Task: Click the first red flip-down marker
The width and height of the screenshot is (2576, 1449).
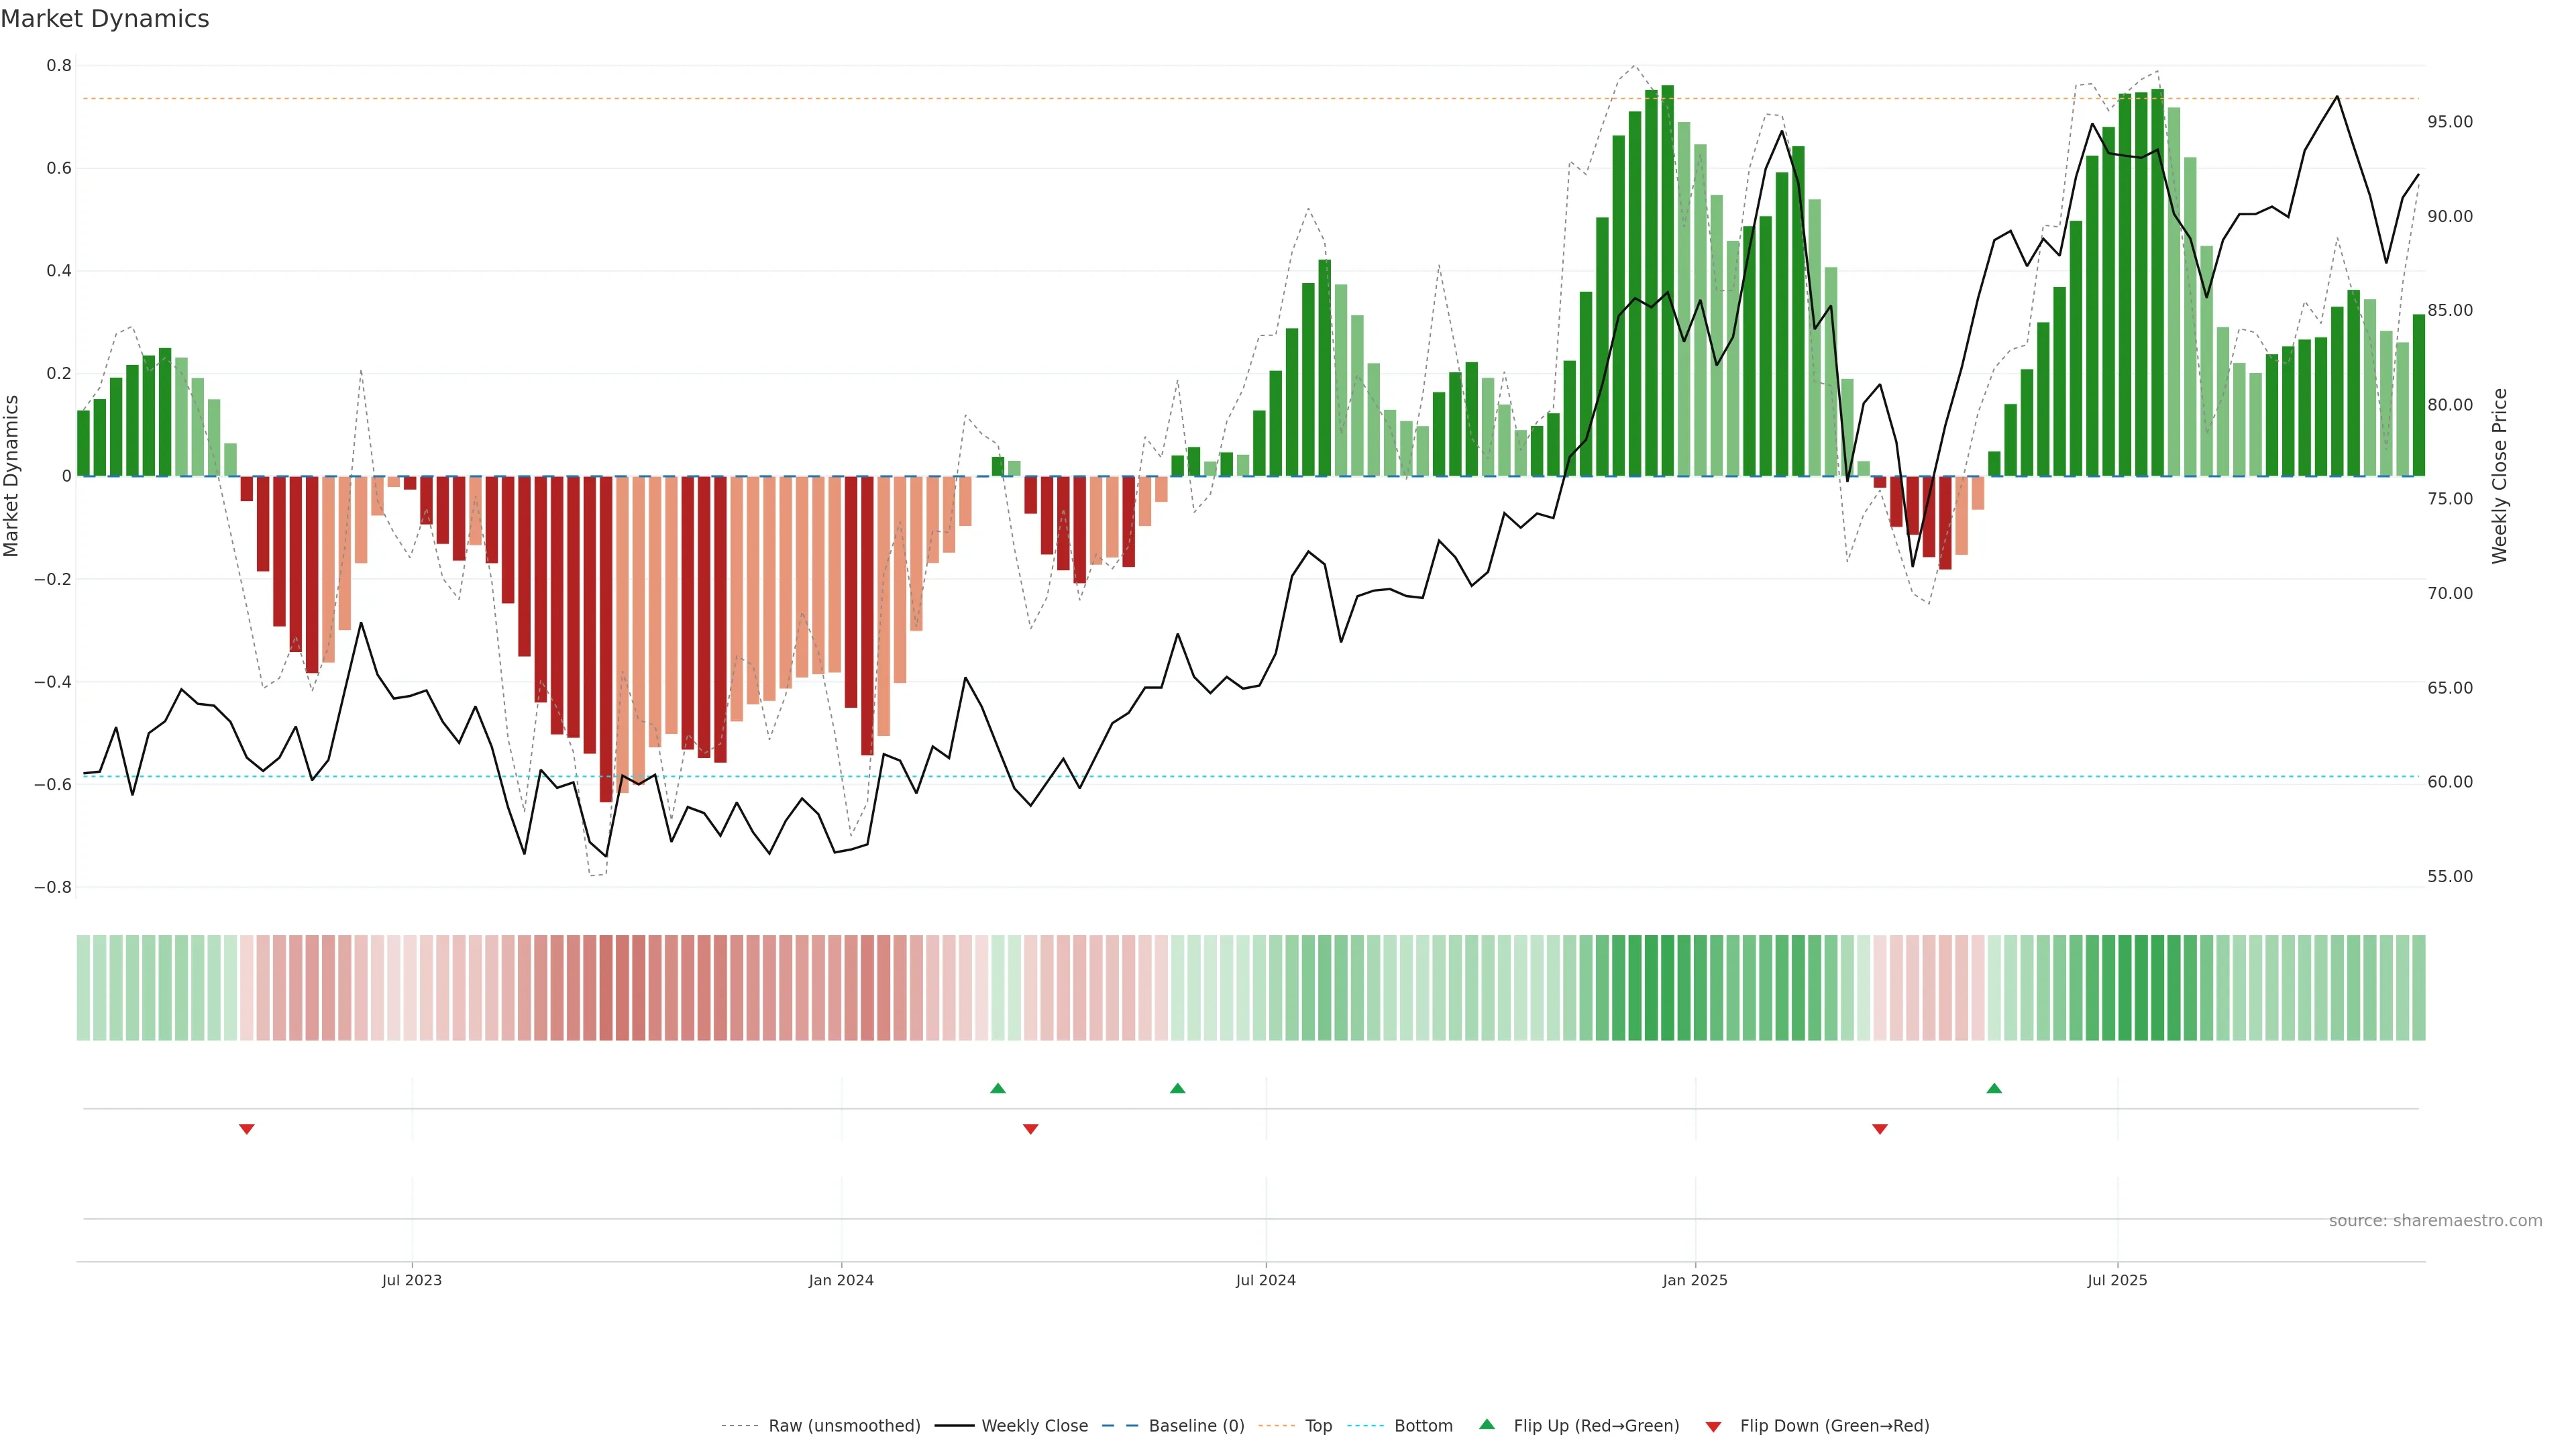Action: [247, 1129]
